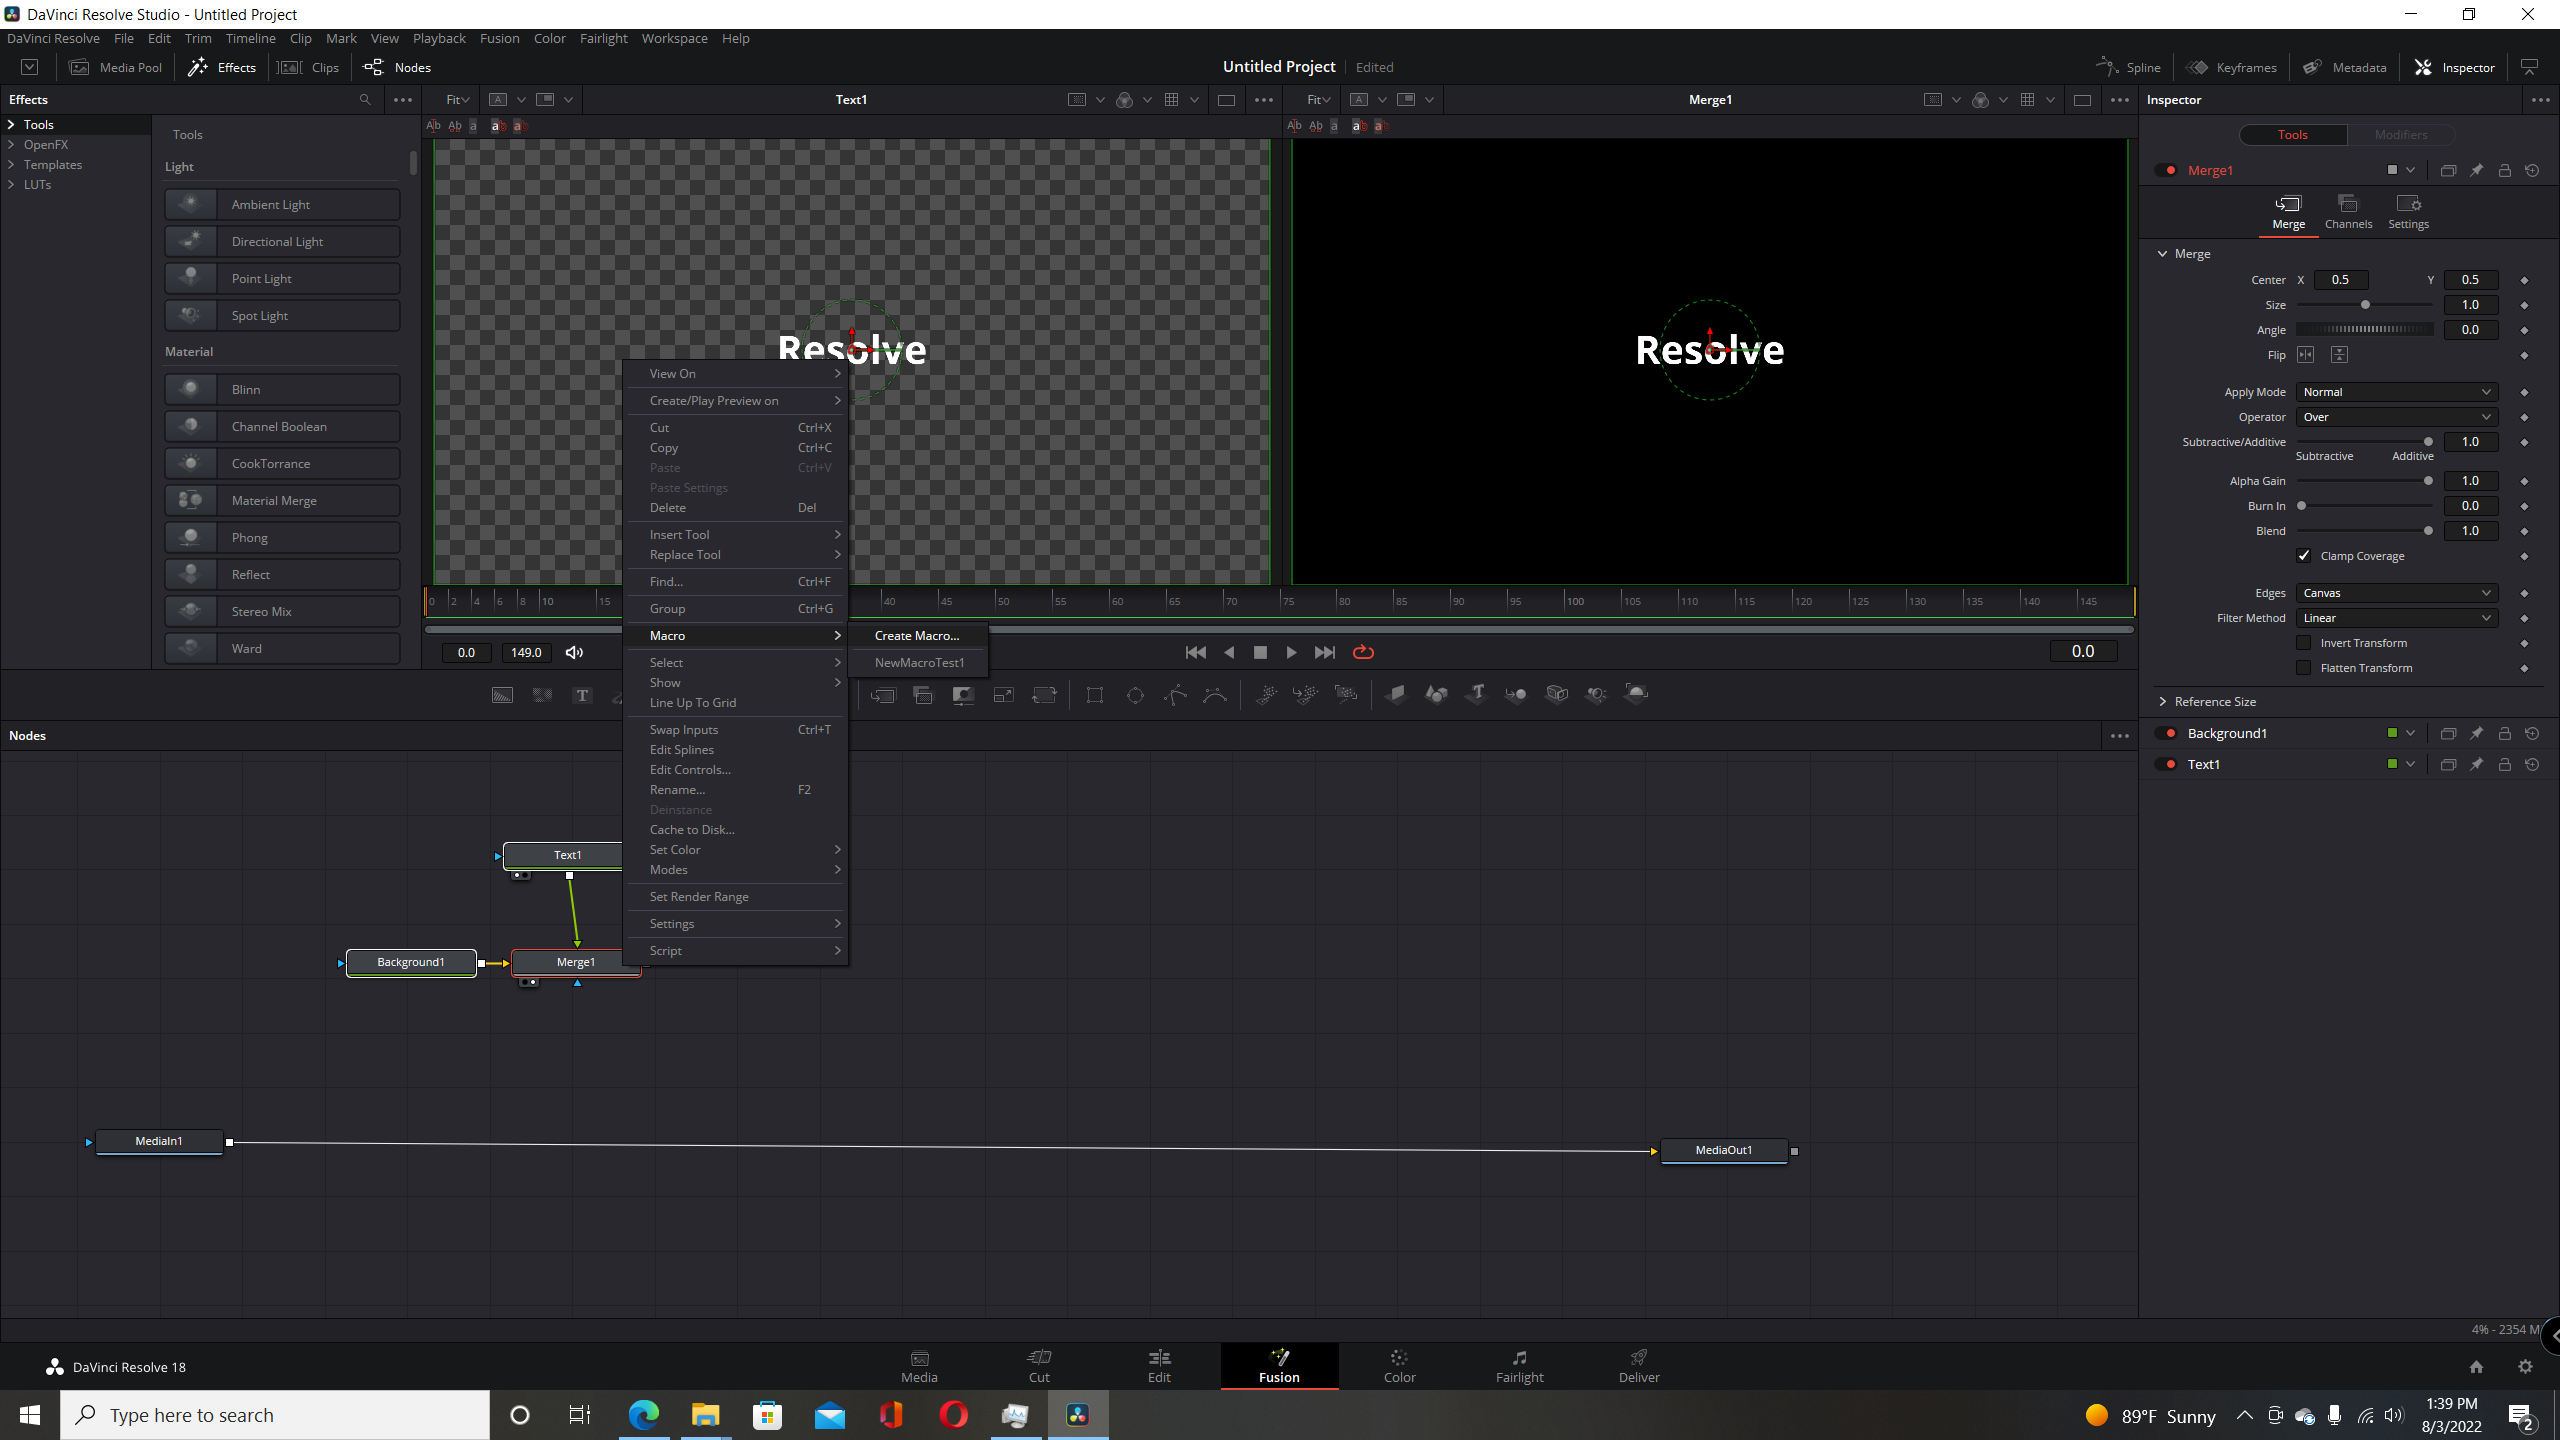2560x1440 pixels.
Task: Select Swap Inputs in context menu
Action: (x=737, y=730)
